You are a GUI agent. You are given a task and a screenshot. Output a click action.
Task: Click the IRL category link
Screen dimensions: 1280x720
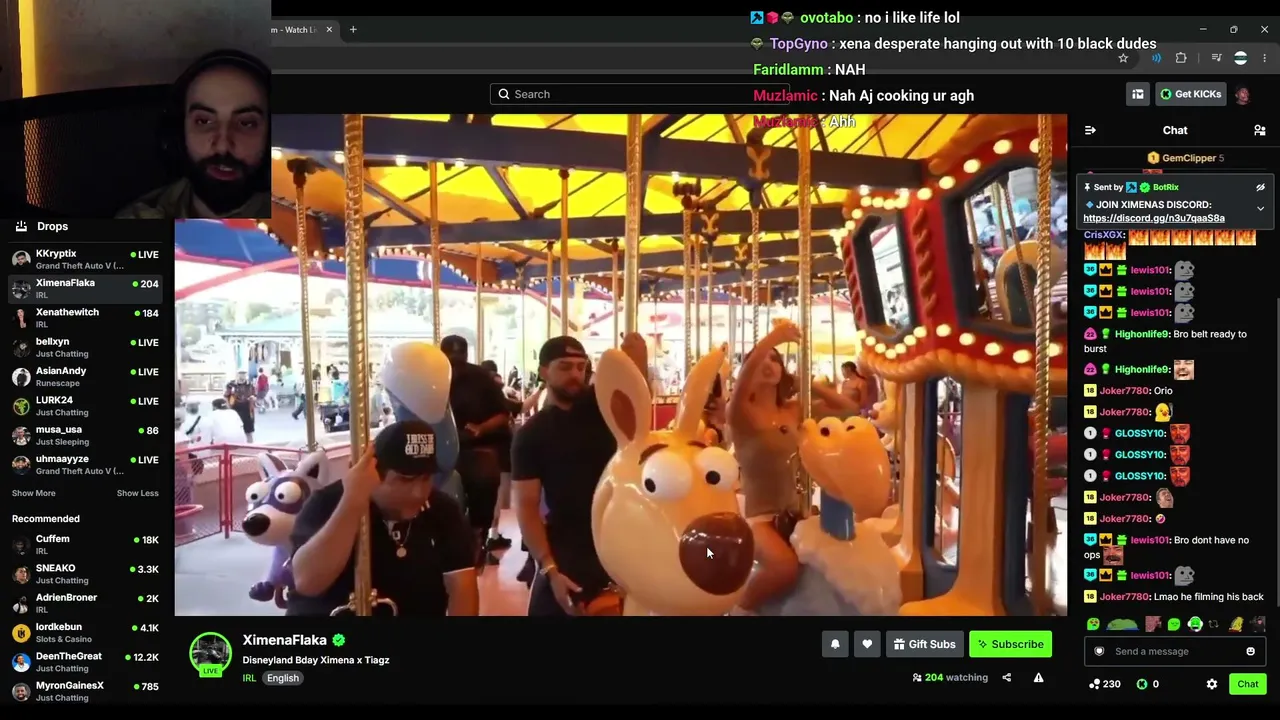click(249, 678)
